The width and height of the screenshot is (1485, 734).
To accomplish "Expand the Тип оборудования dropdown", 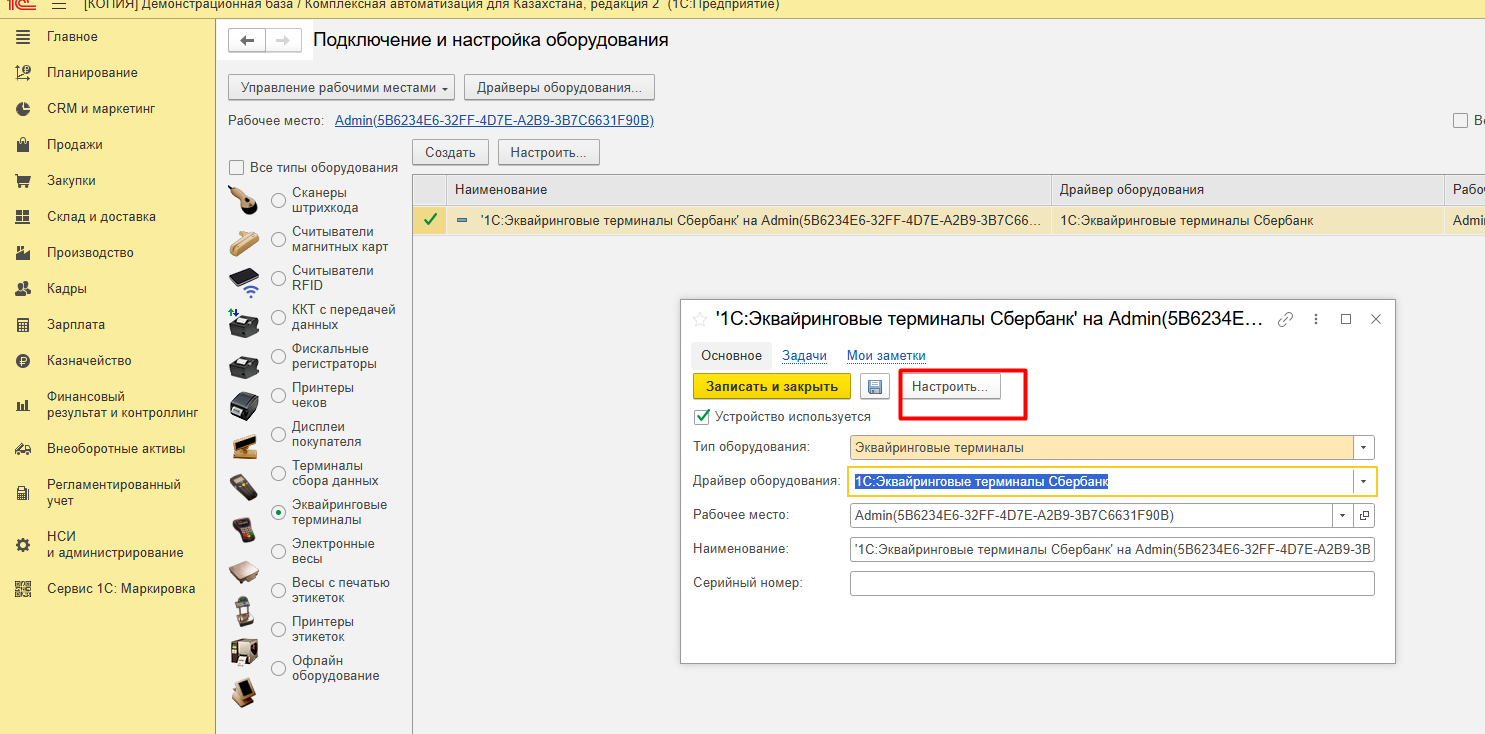I will click(x=1364, y=448).
